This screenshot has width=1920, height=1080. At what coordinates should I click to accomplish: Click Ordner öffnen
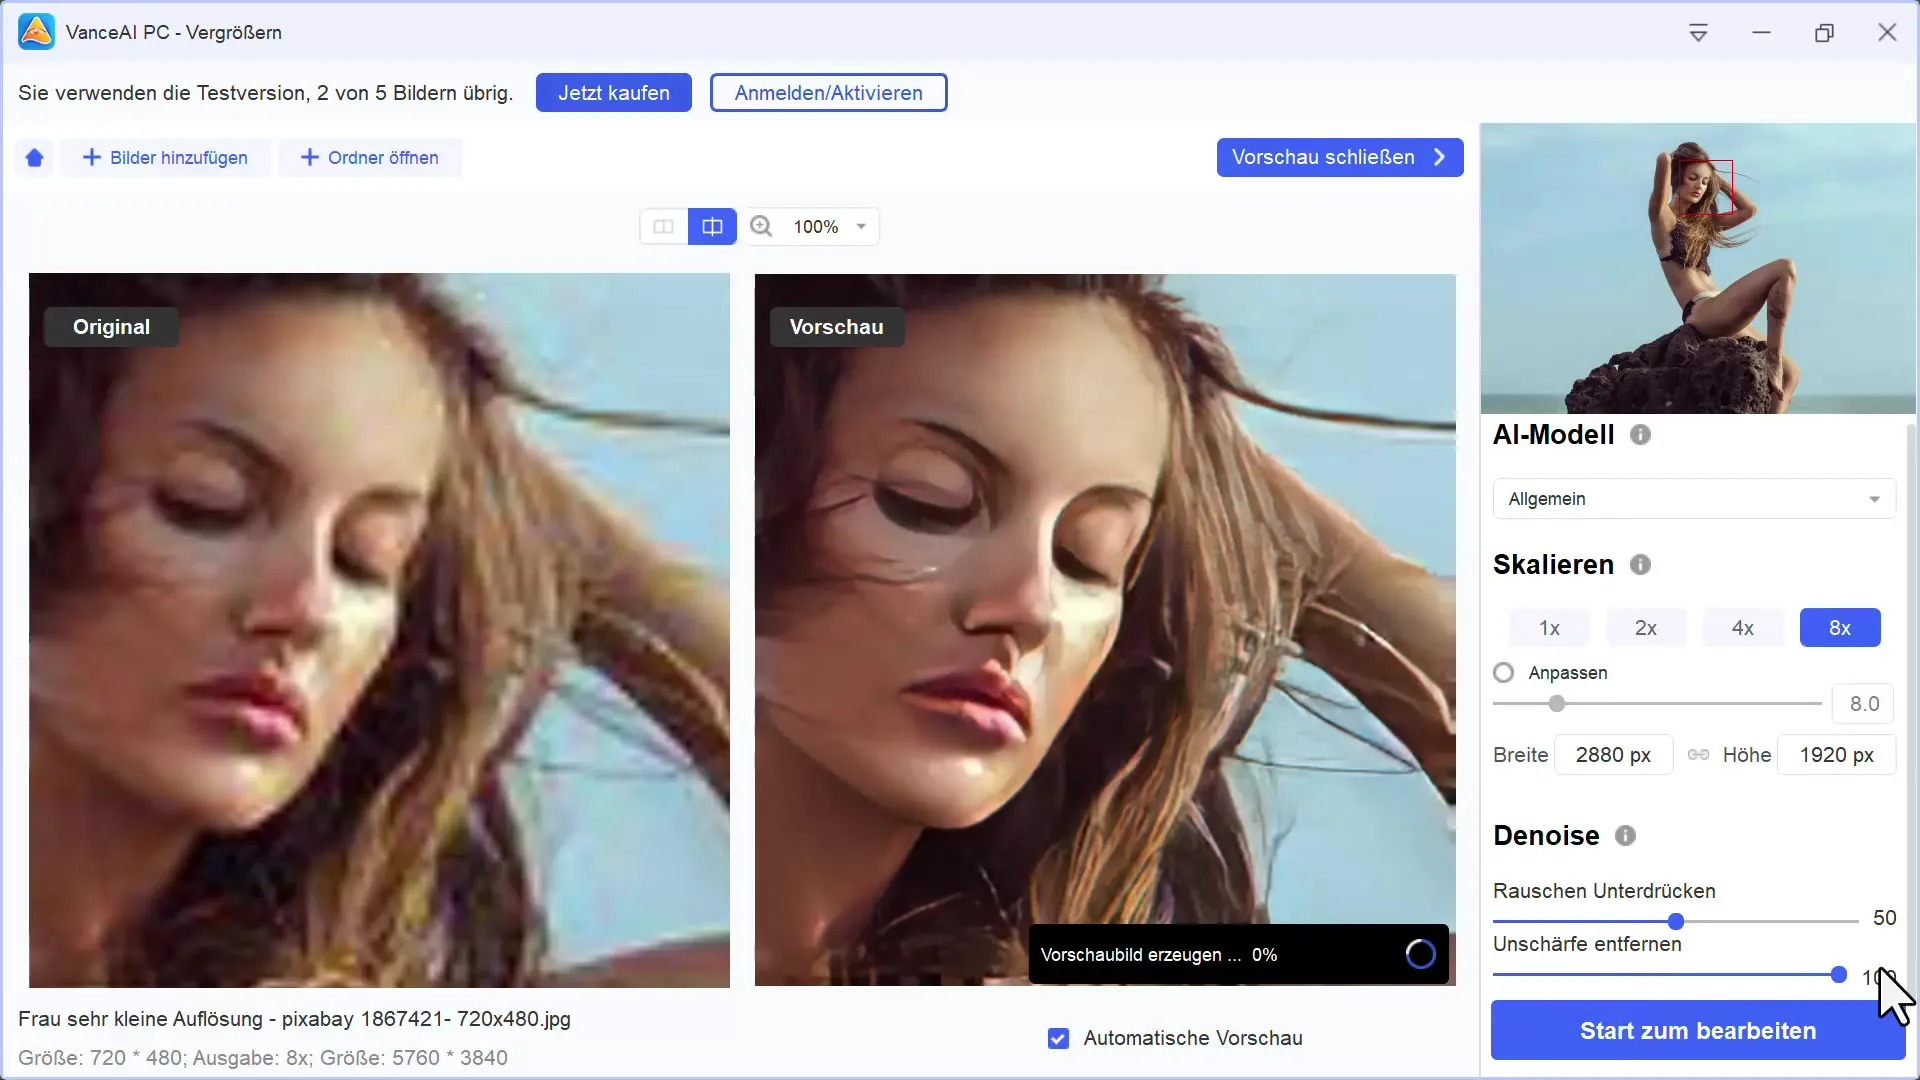point(370,158)
